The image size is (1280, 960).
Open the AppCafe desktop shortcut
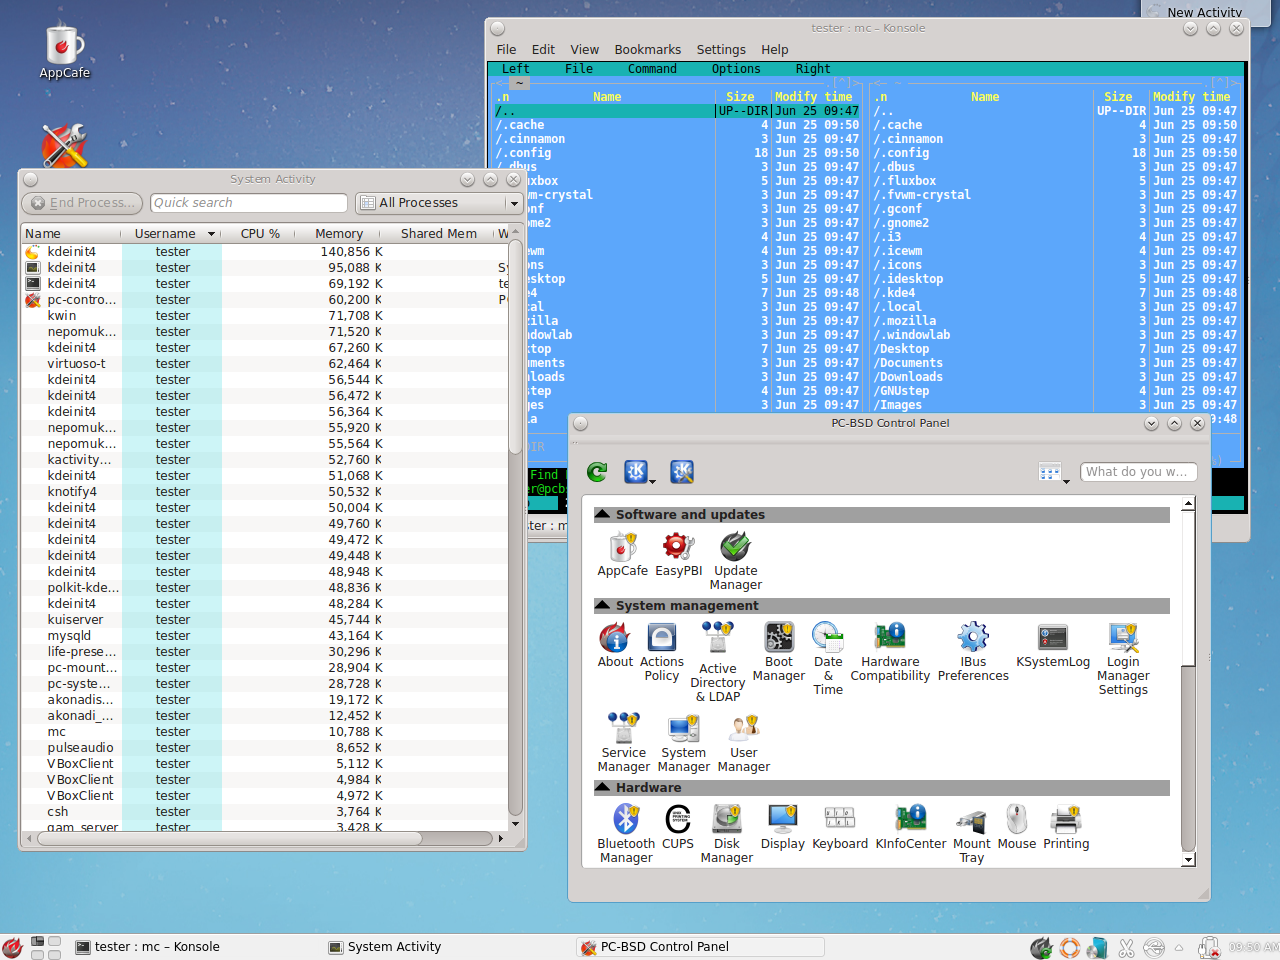64,52
